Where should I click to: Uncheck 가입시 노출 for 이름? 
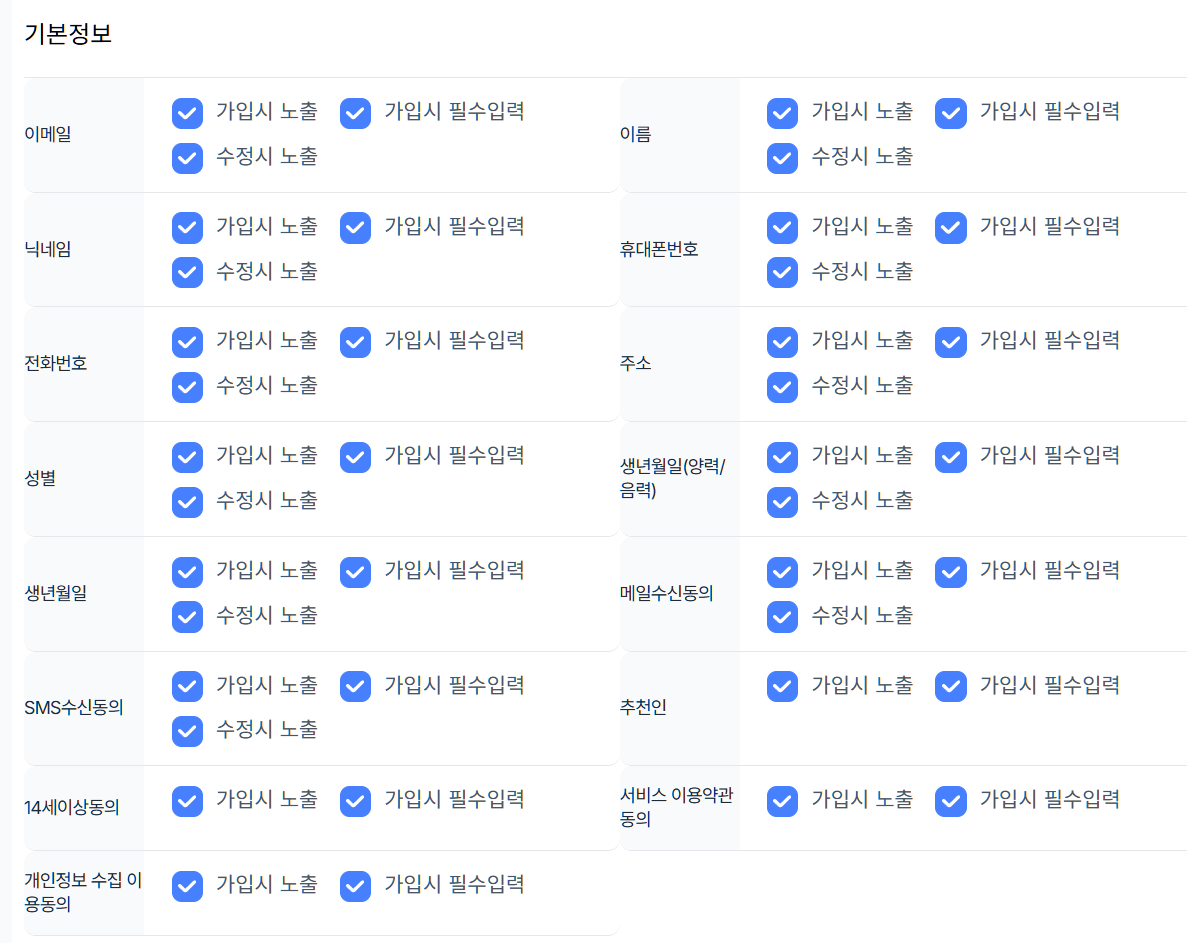pyautogui.click(x=782, y=113)
